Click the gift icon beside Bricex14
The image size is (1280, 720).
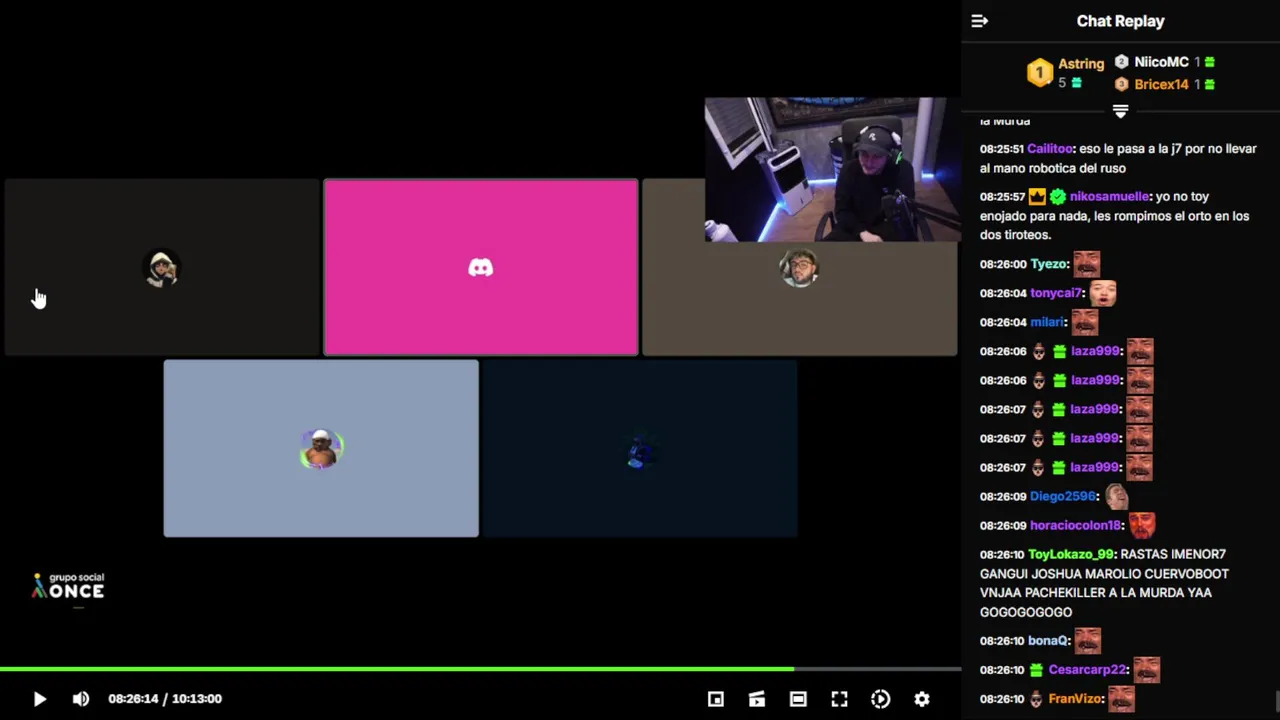click(1210, 84)
